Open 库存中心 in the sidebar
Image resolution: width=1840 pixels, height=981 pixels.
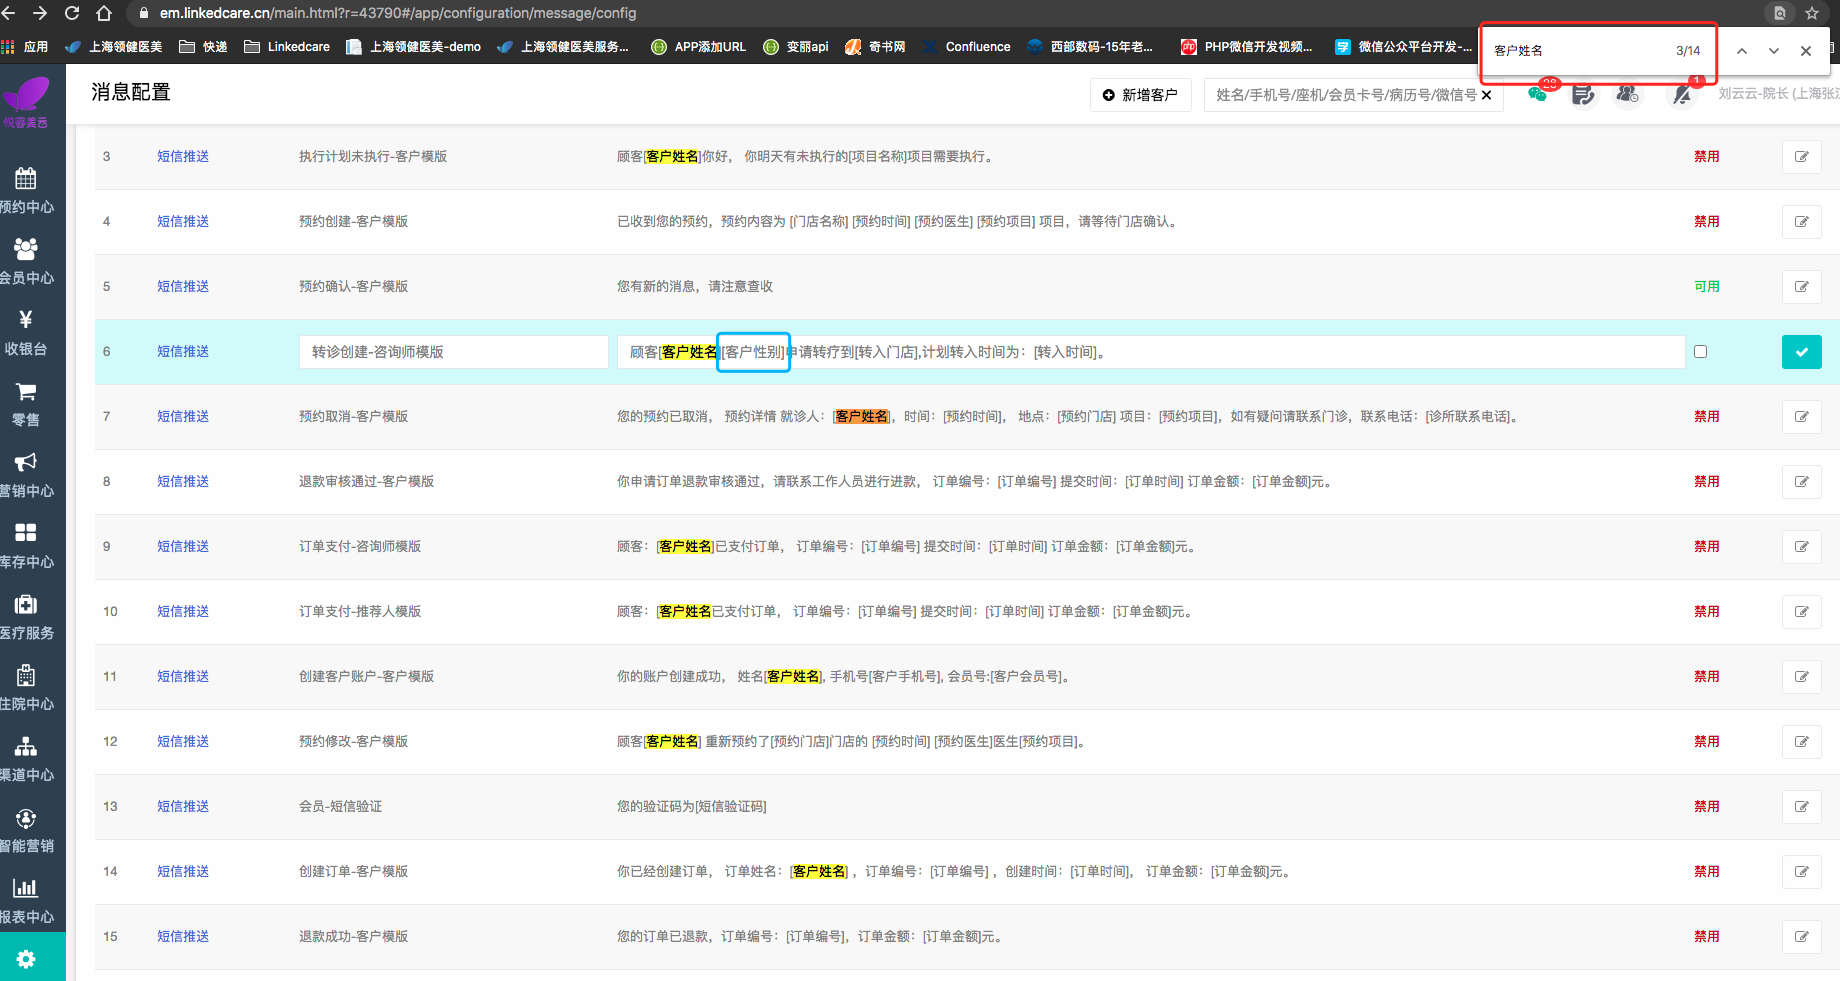coord(27,546)
